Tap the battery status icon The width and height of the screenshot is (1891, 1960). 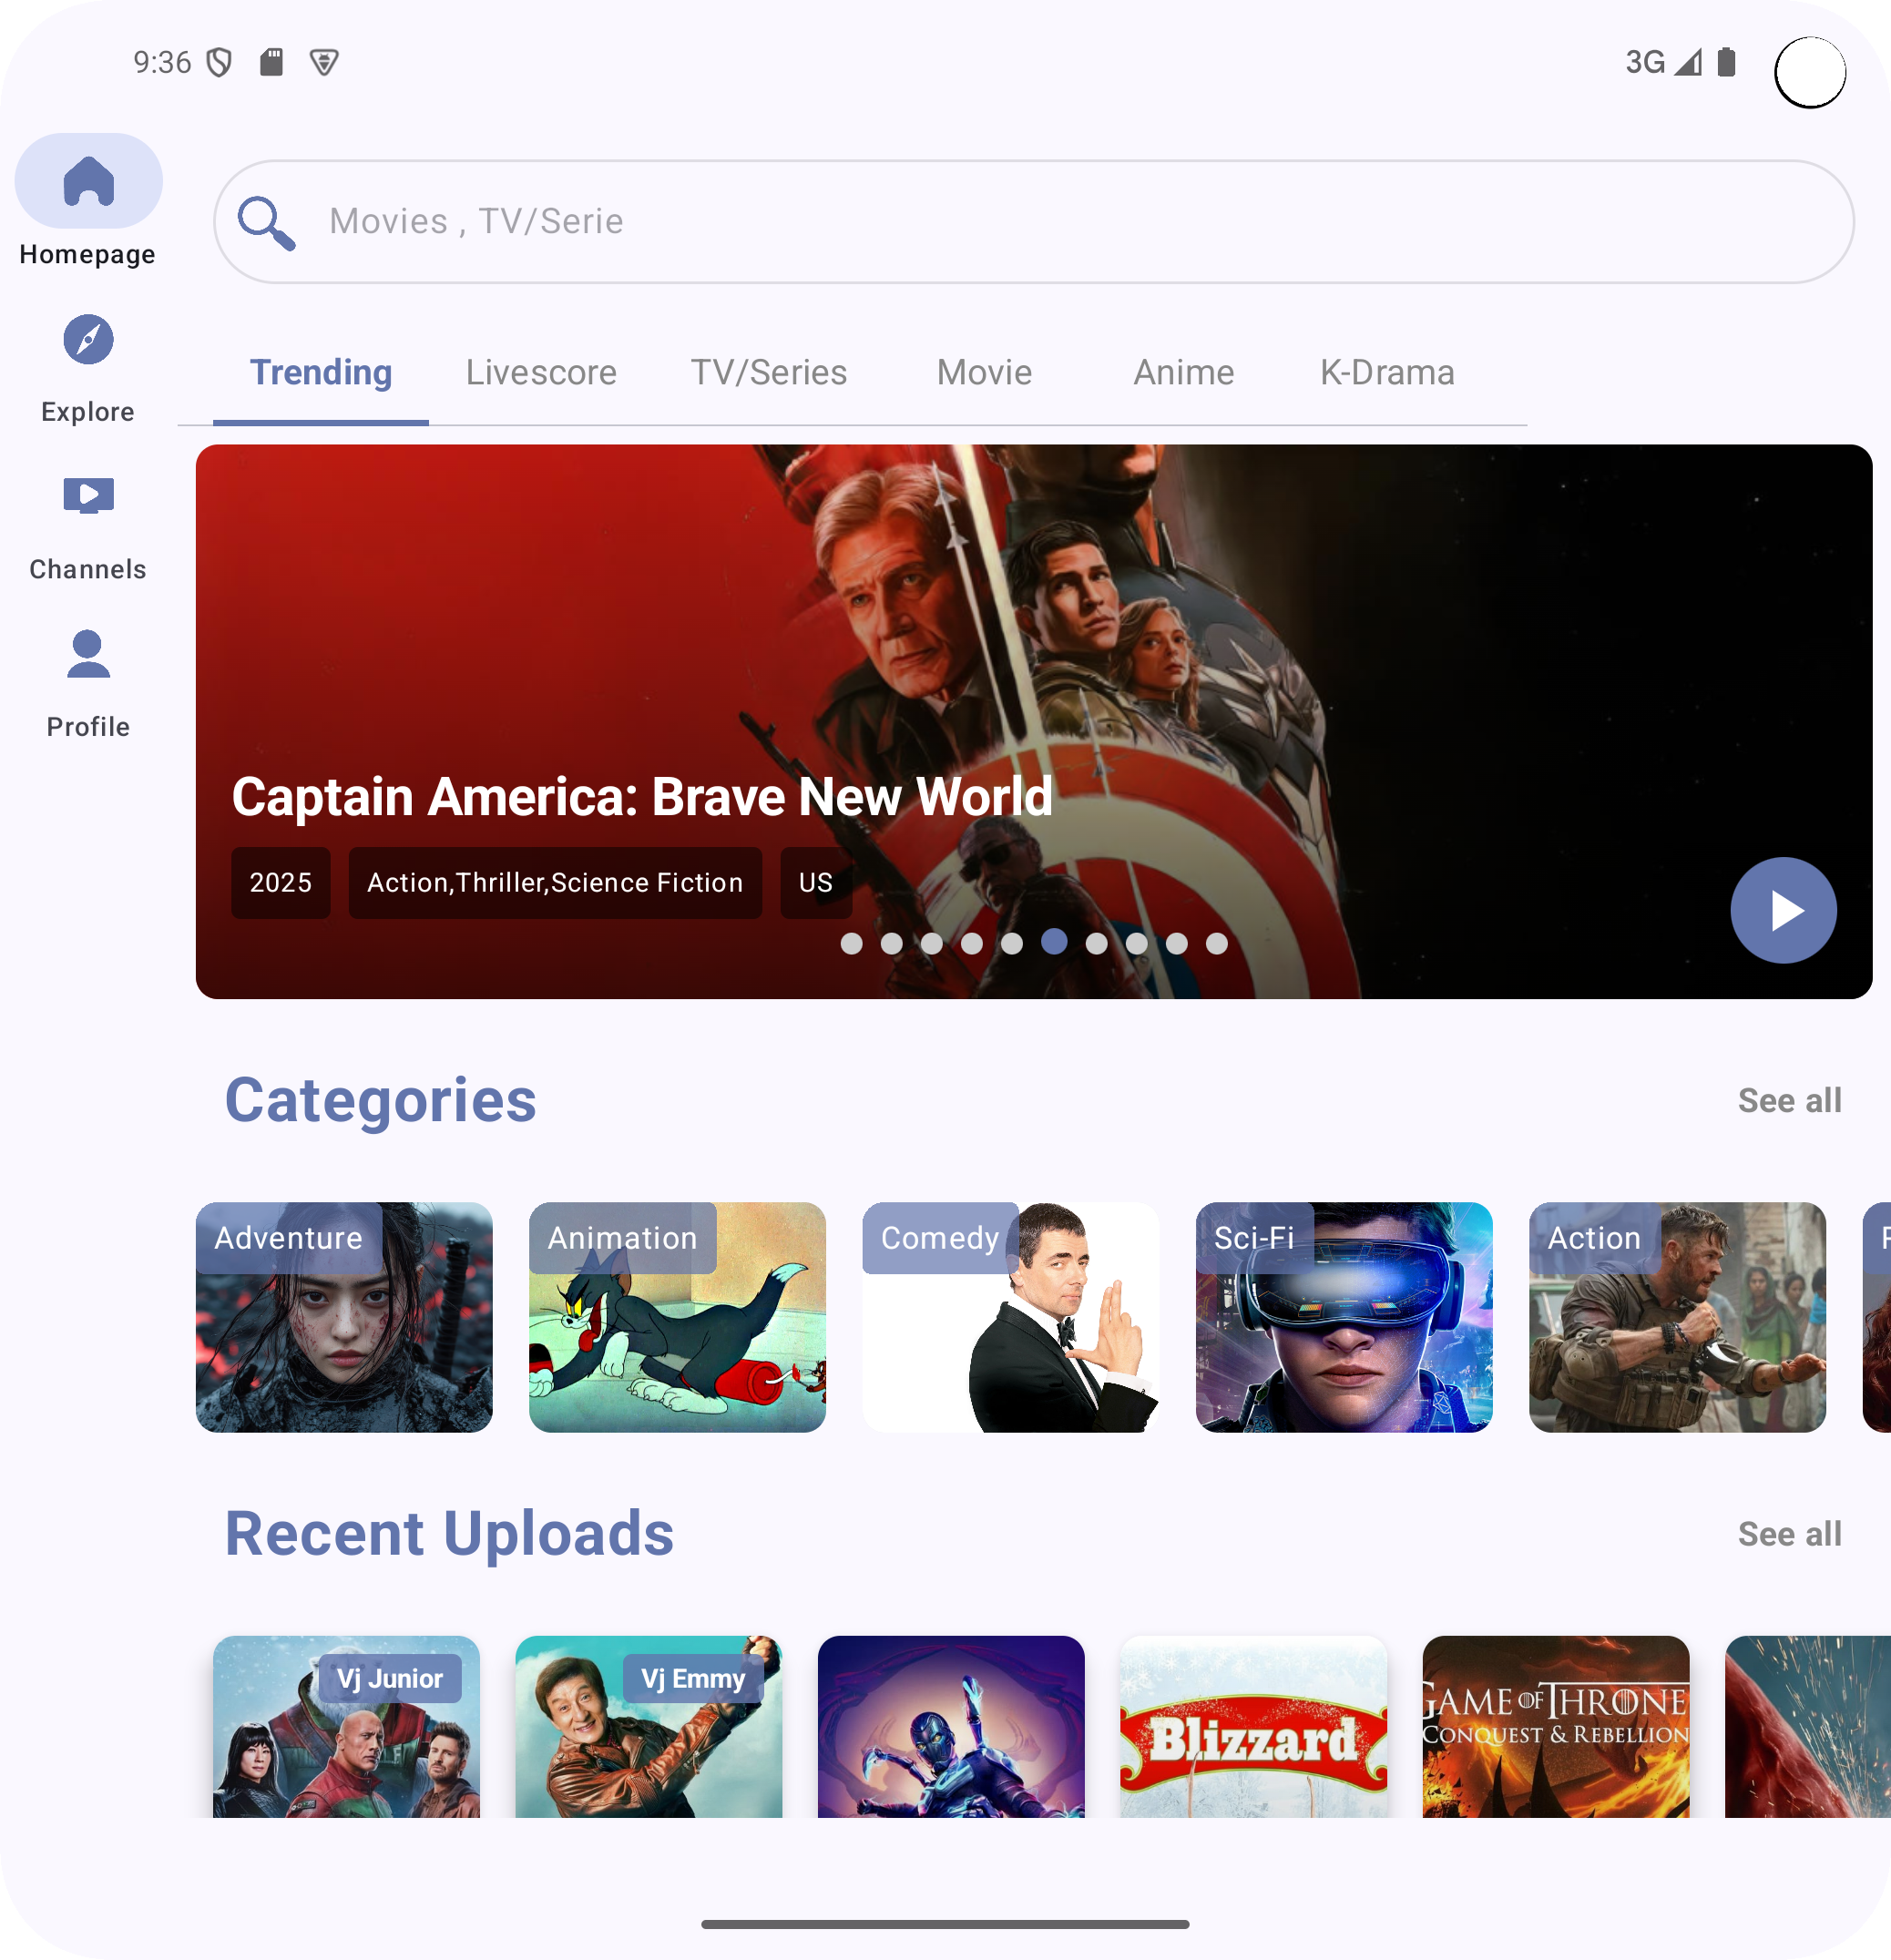coord(1726,62)
